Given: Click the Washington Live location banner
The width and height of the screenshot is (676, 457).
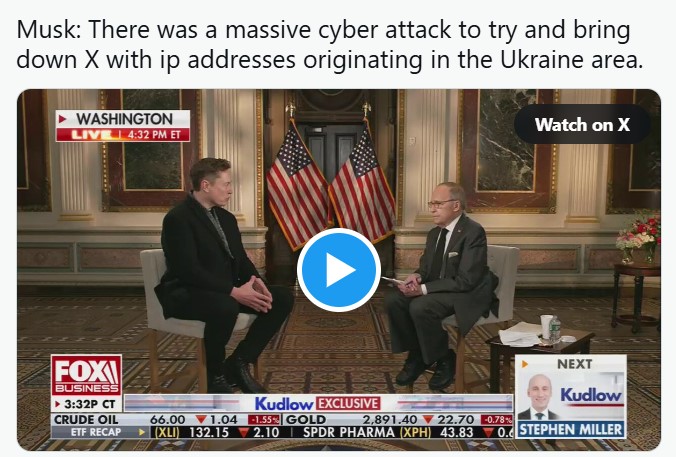Looking at the screenshot, I should coord(123,126).
